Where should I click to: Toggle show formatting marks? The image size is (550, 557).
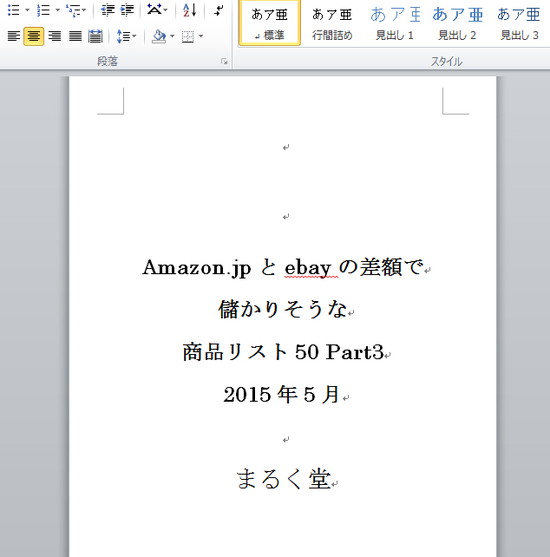click(x=219, y=10)
